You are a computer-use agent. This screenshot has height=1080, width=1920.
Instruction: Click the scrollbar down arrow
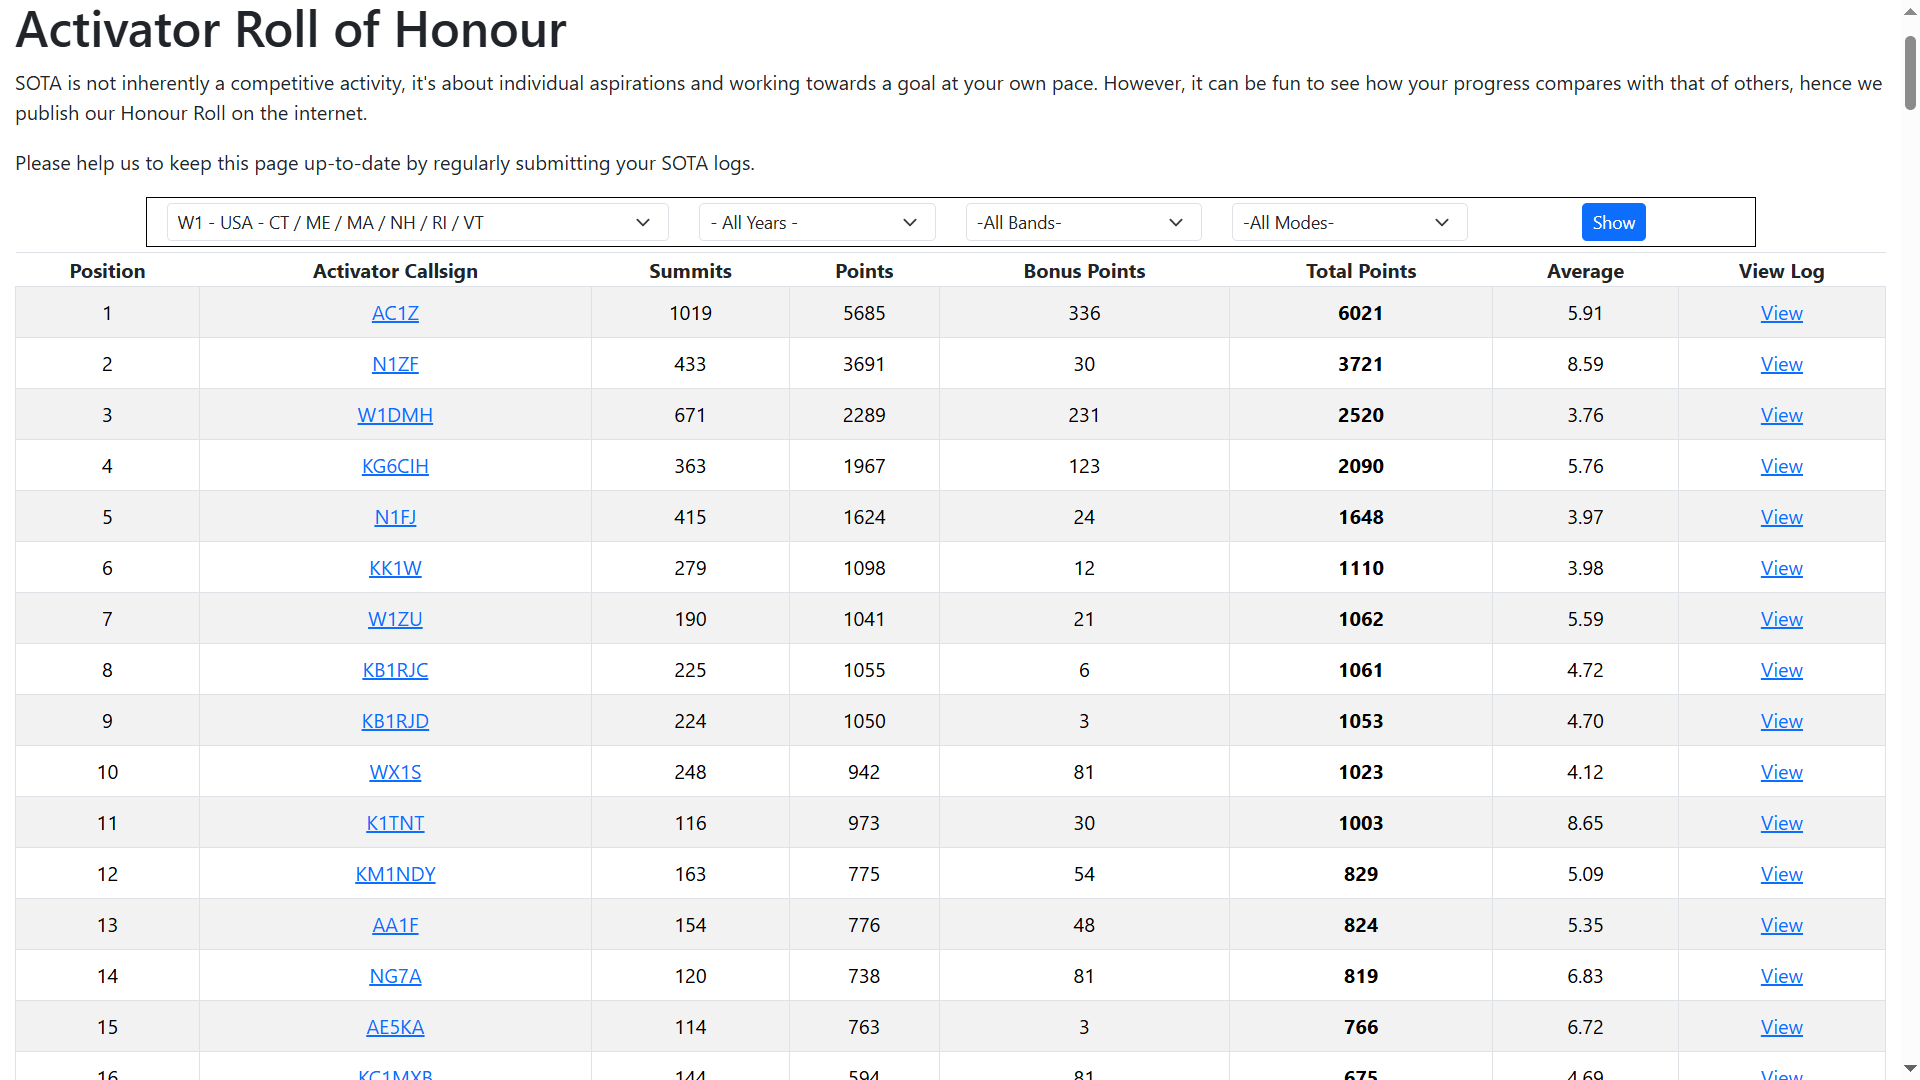(x=1910, y=1069)
